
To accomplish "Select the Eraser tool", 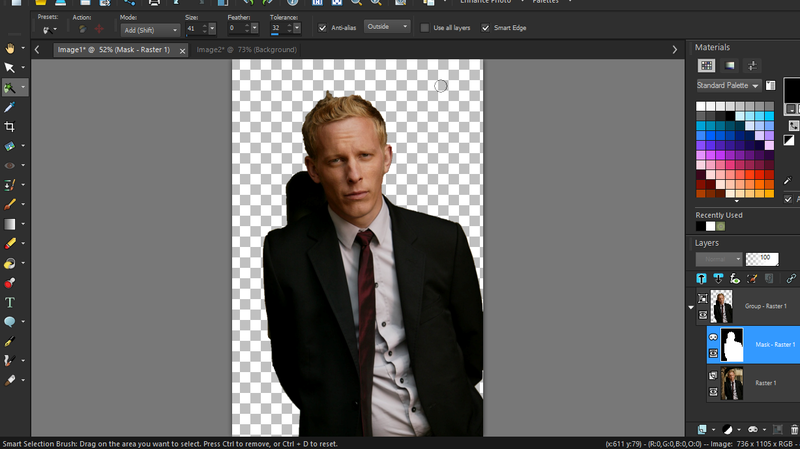I will click(x=10, y=244).
